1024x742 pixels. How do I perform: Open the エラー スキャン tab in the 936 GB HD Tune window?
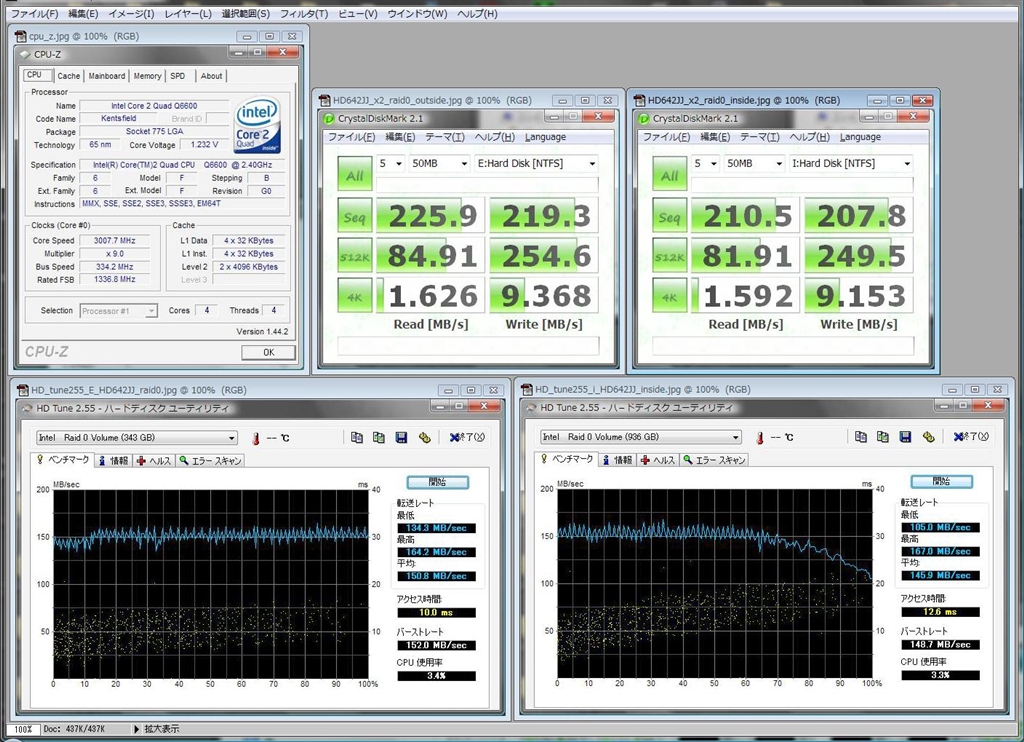tap(715, 460)
